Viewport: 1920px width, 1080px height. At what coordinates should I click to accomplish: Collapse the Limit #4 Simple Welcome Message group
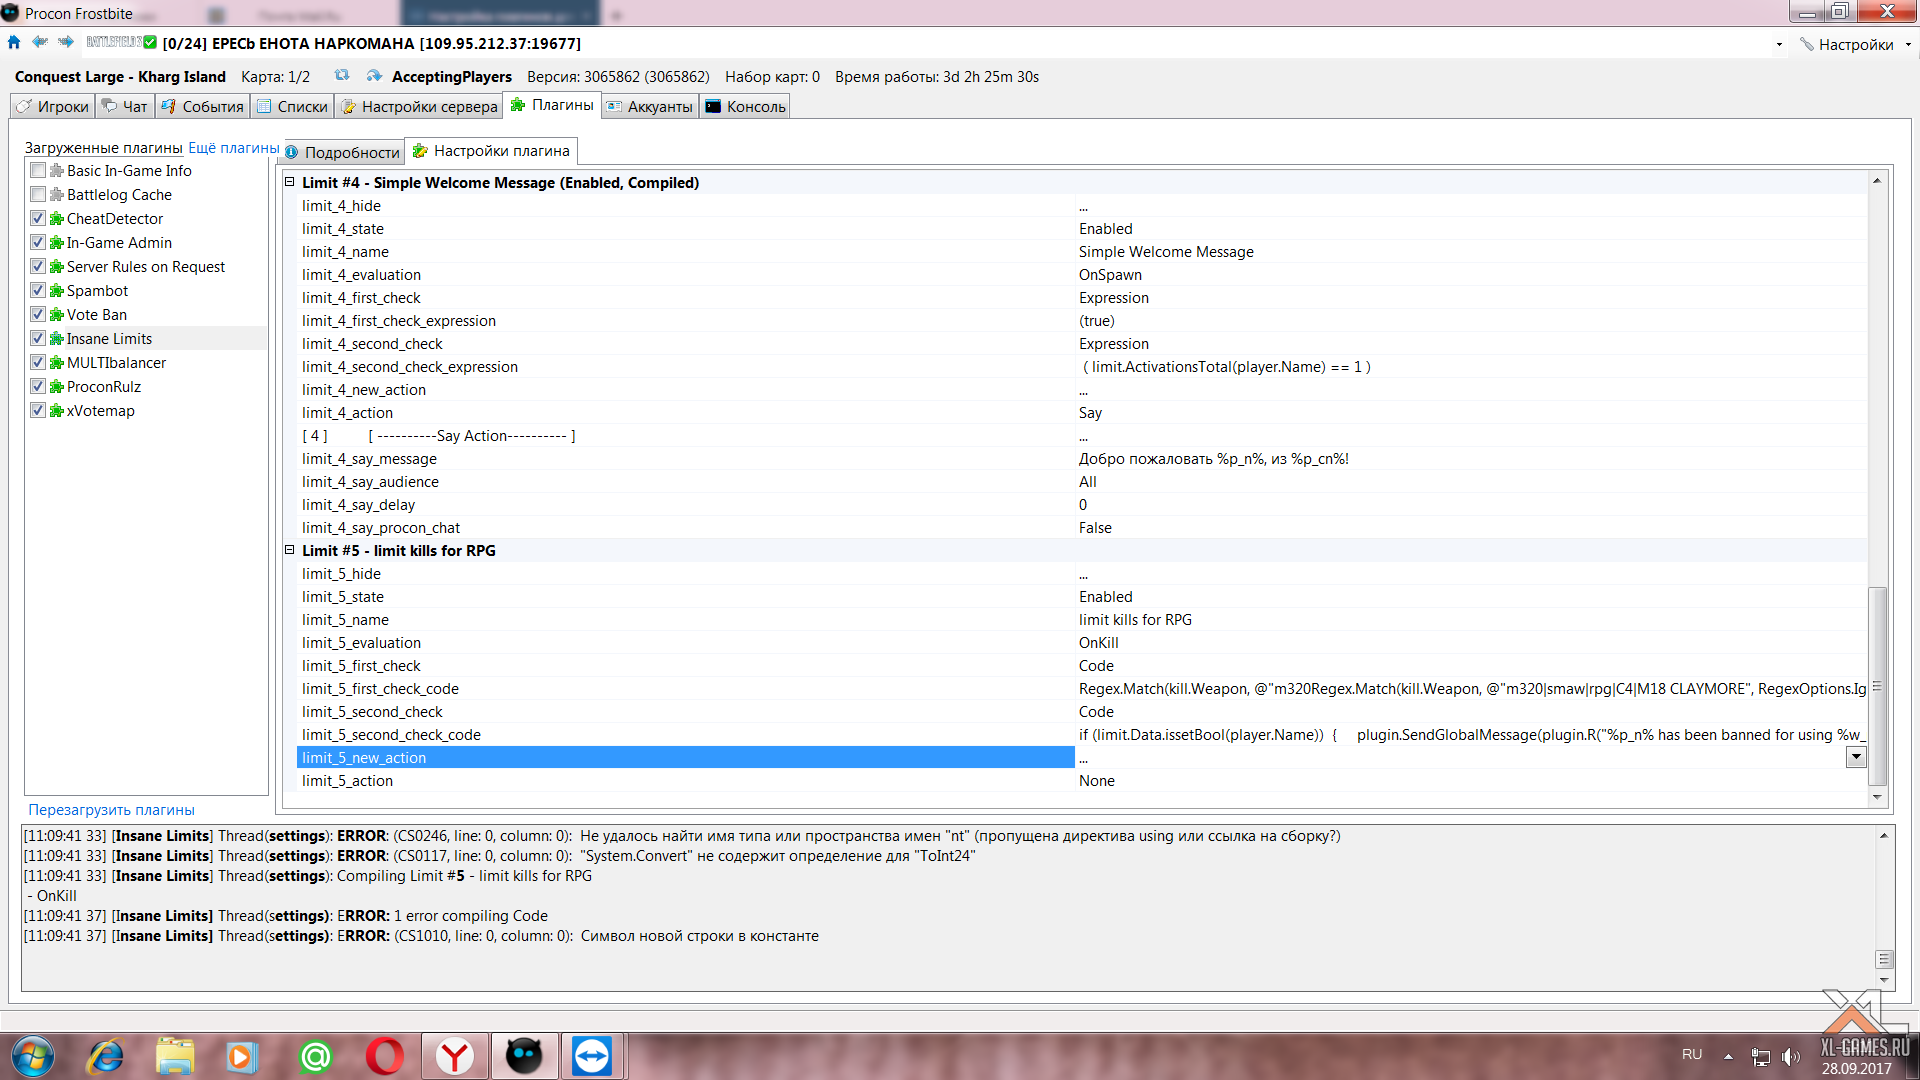point(290,182)
